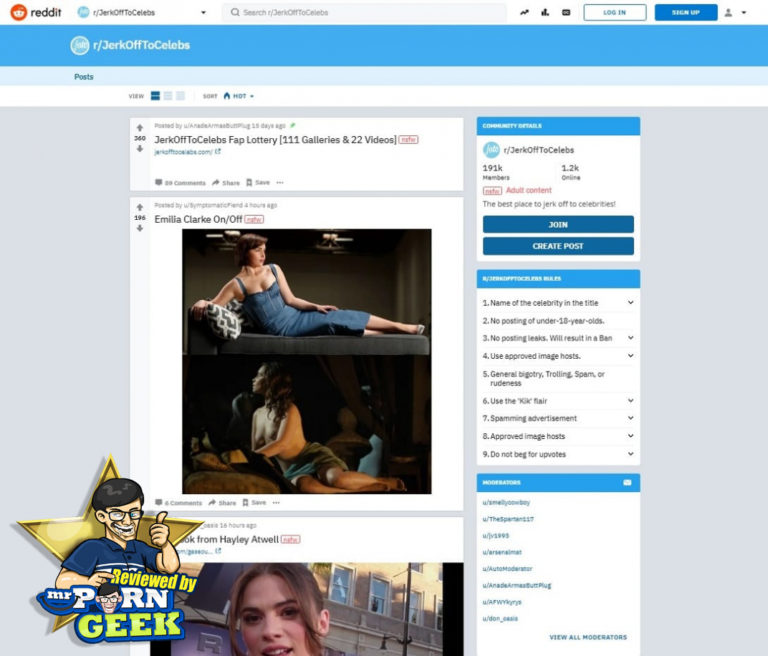The height and width of the screenshot is (656, 768).
Task: Open the mail icon in the top bar
Action: 566,12
